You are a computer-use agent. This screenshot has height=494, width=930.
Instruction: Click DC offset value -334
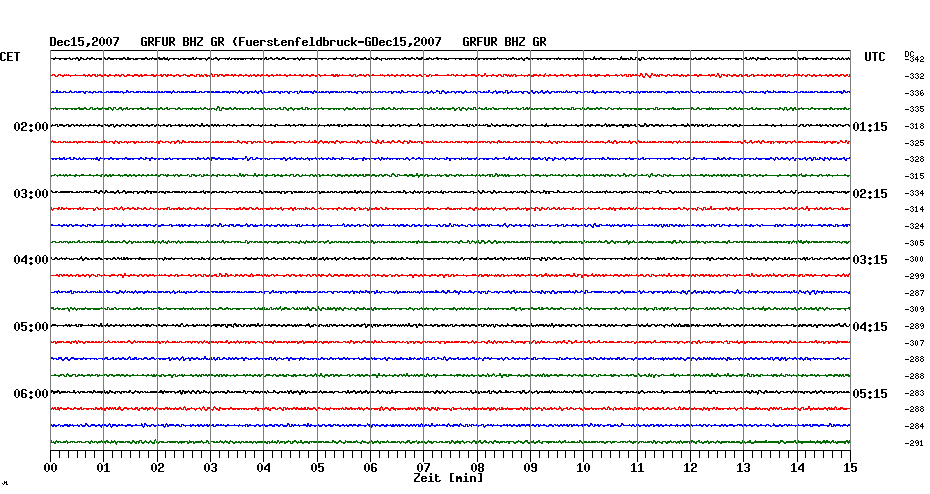[914, 193]
